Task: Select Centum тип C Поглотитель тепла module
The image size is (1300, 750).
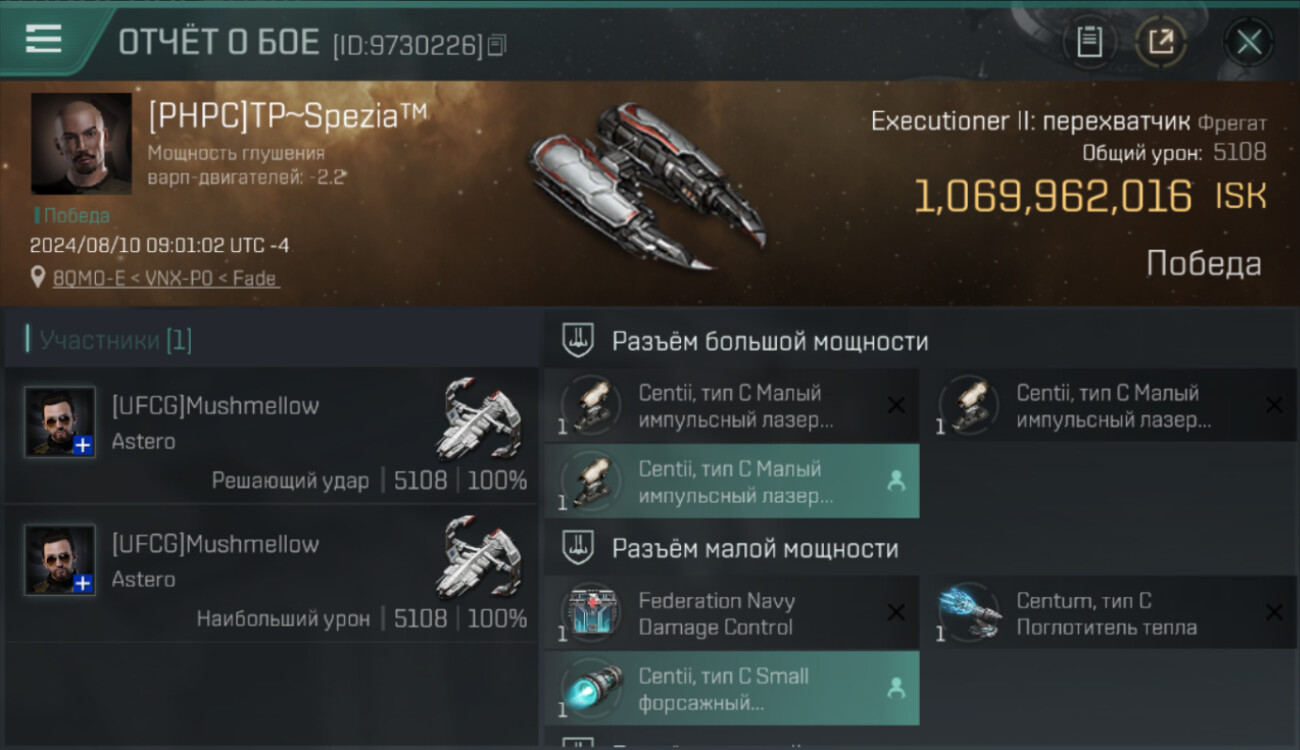Action: [1108, 613]
